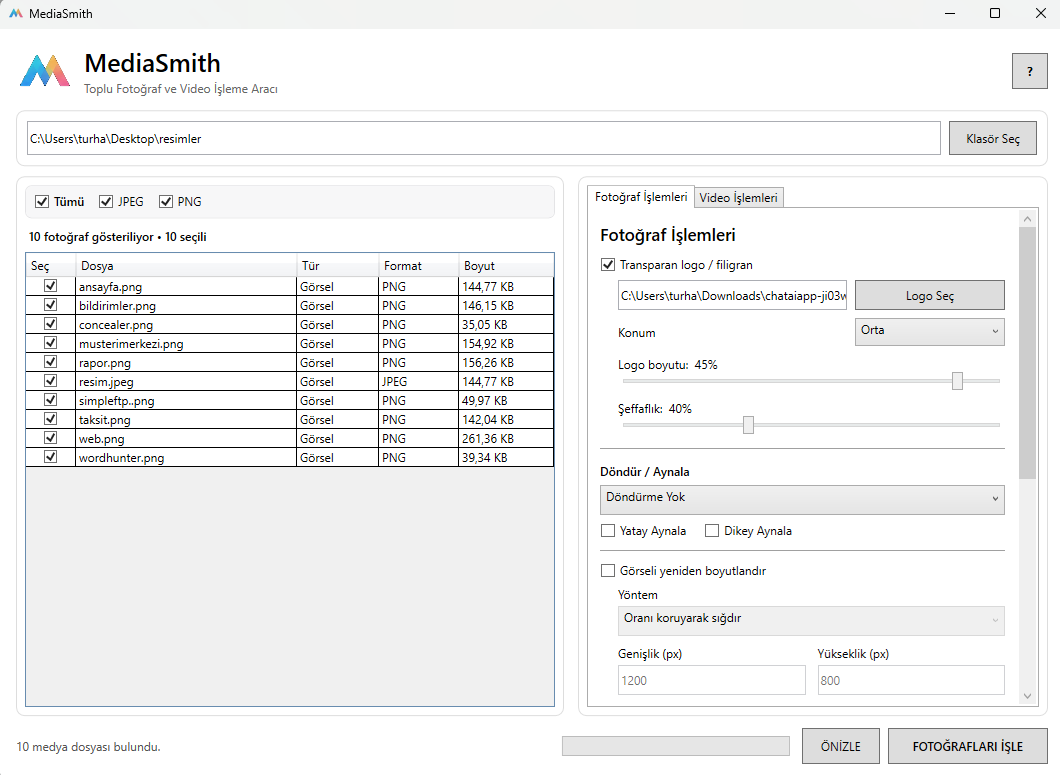Open help with the question mark button
The image size is (1060, 775).
1029,71
